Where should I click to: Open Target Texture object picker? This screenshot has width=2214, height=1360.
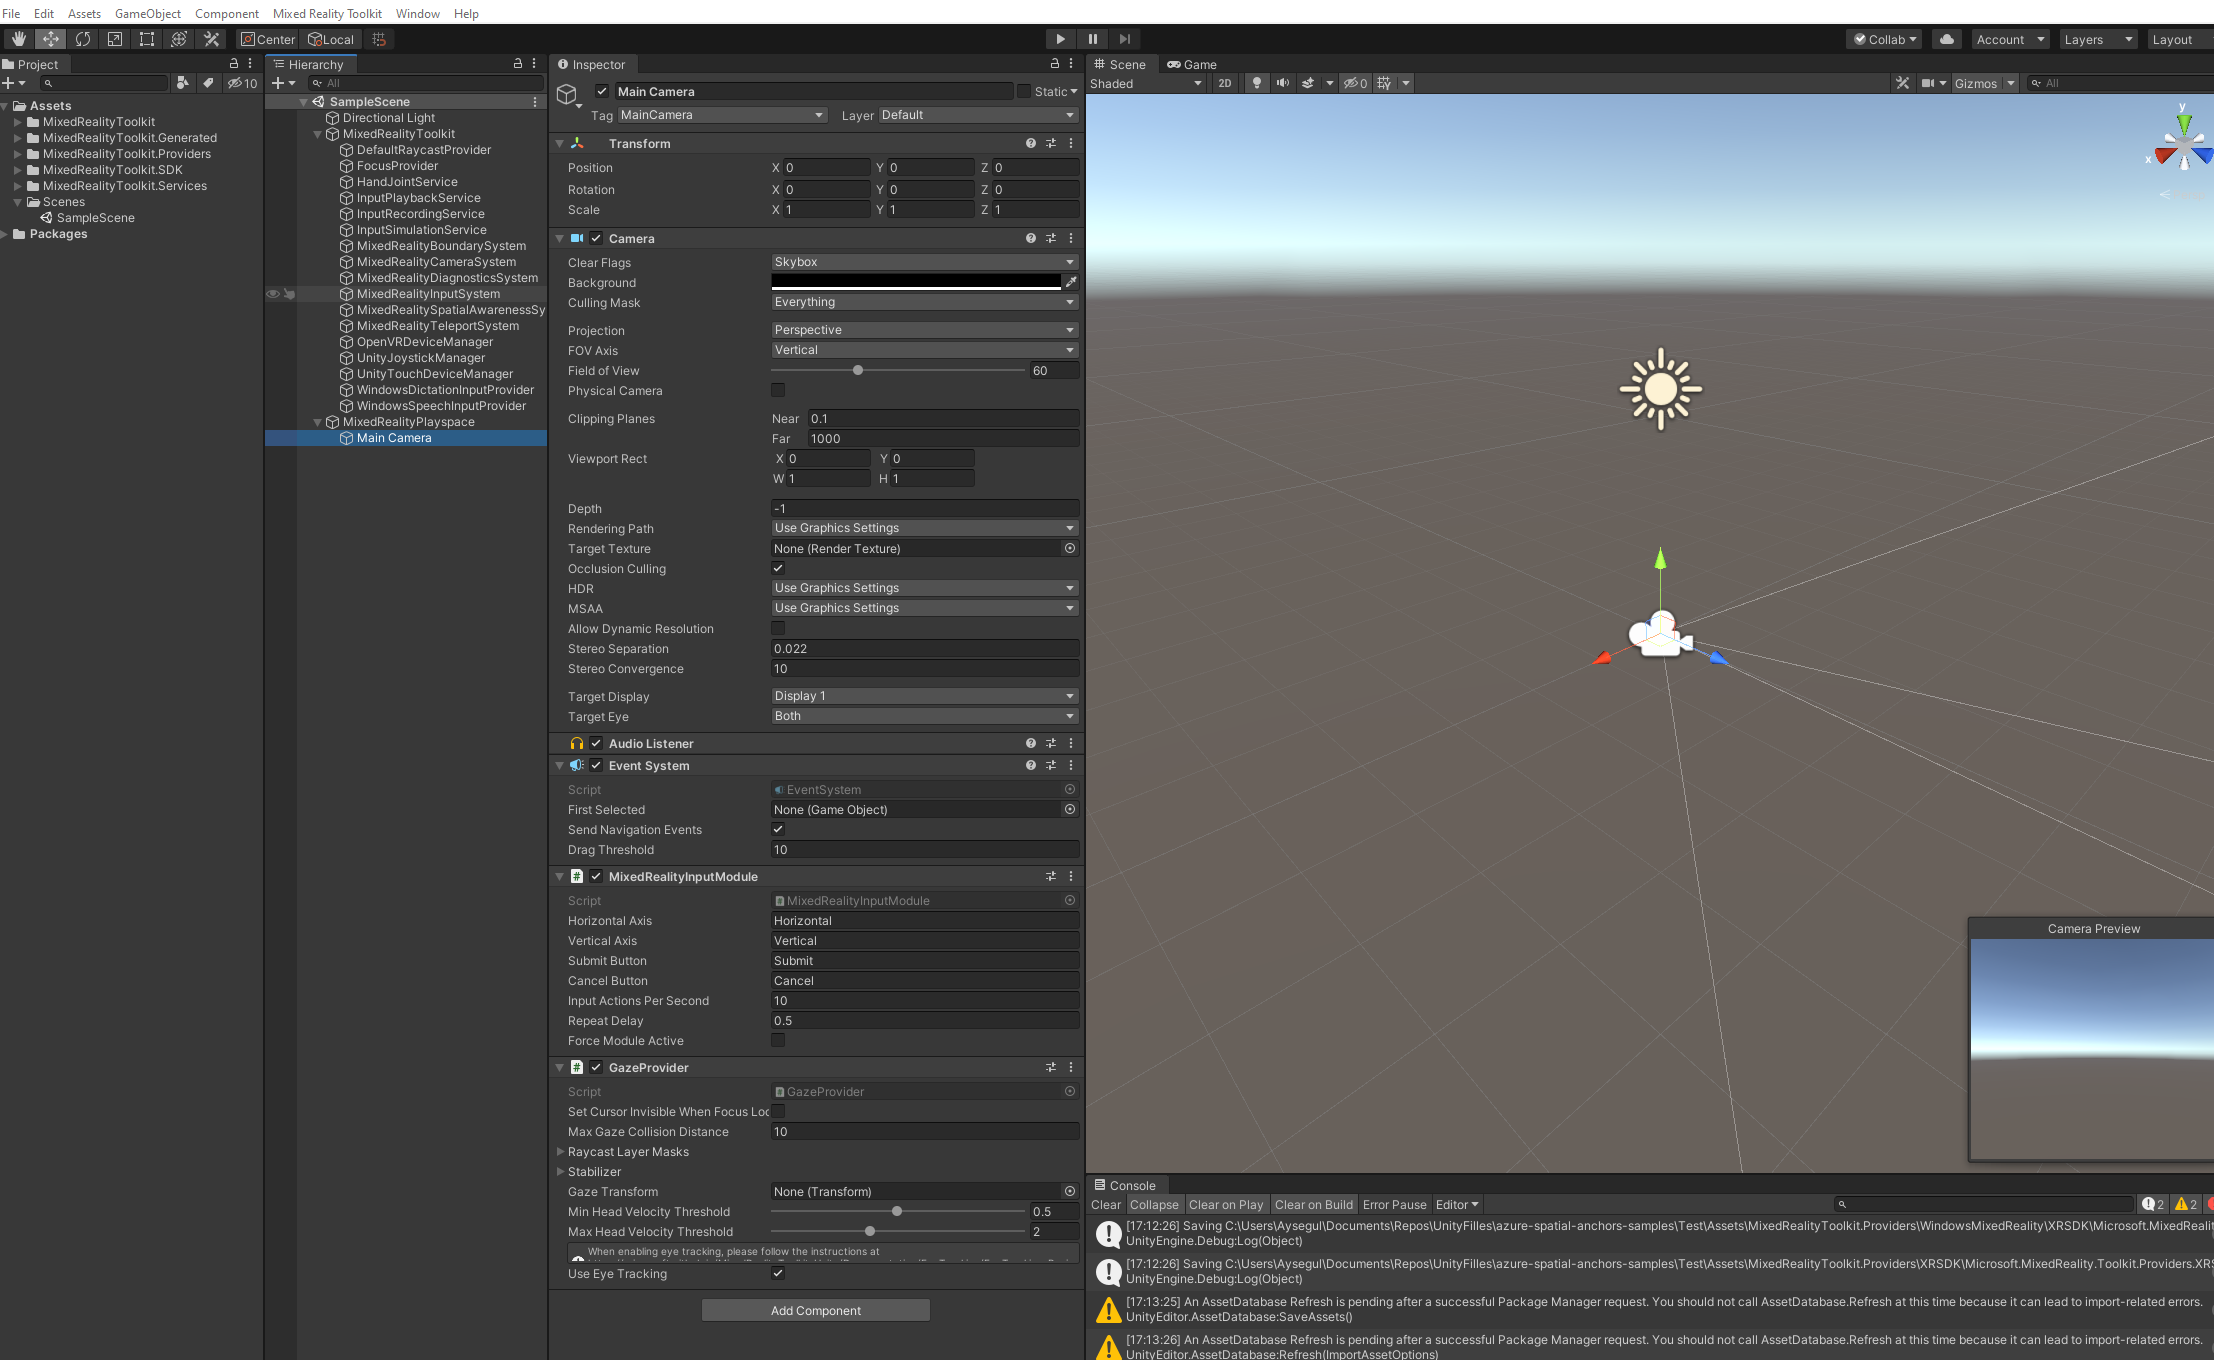pyautogui.click(x=1070, y=548)
